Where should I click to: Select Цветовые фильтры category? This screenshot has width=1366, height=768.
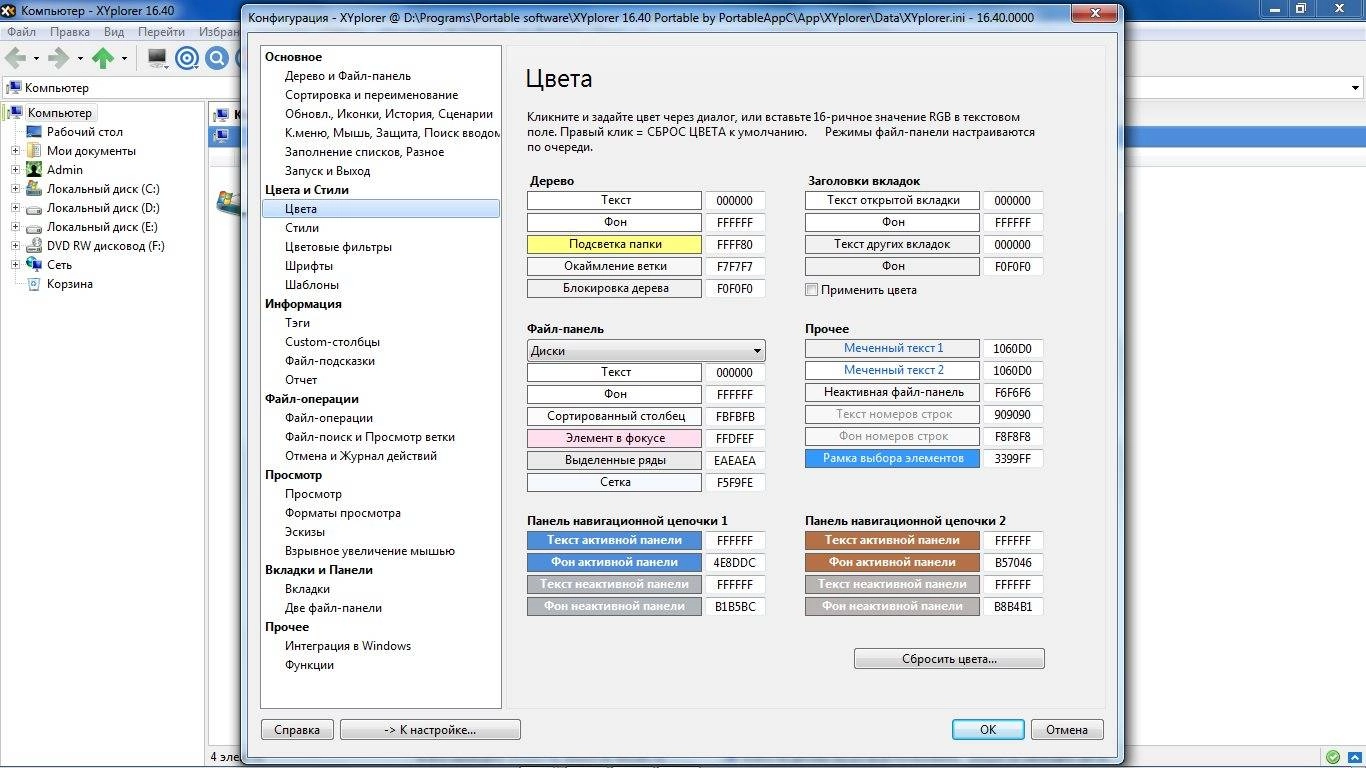pos(338,247)
